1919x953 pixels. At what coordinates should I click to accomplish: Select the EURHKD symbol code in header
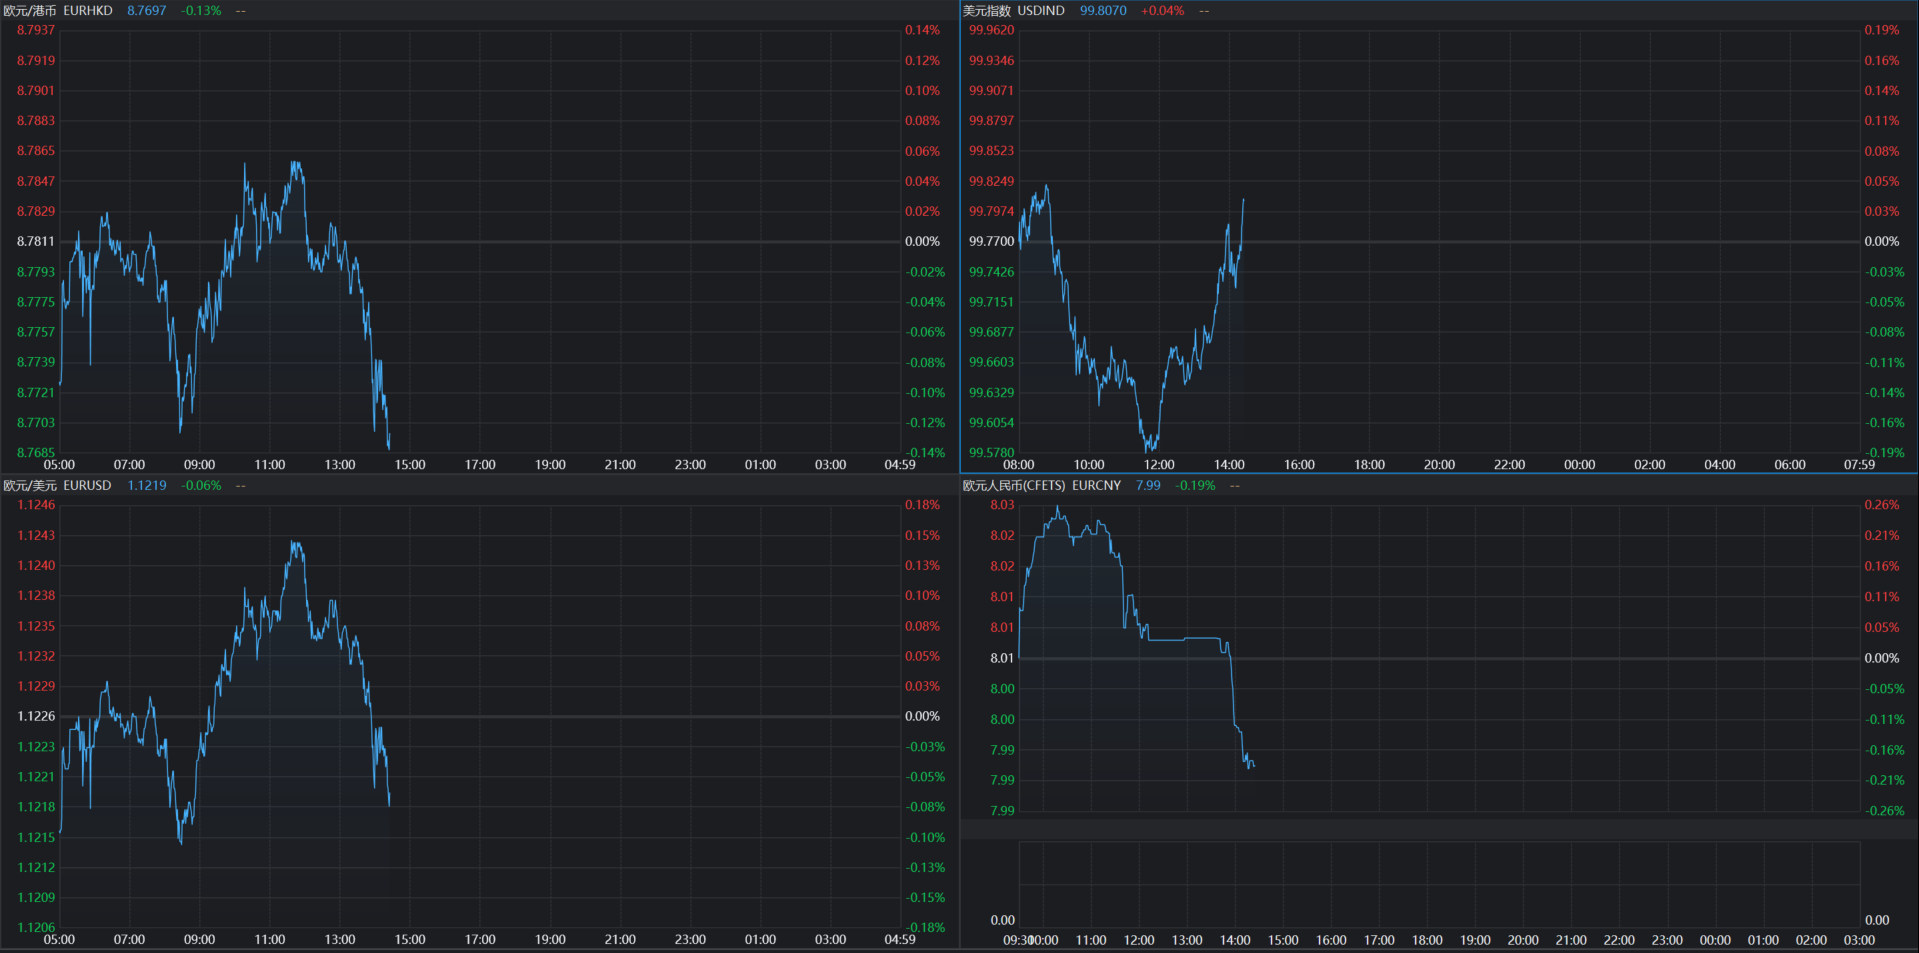point(88,10)
